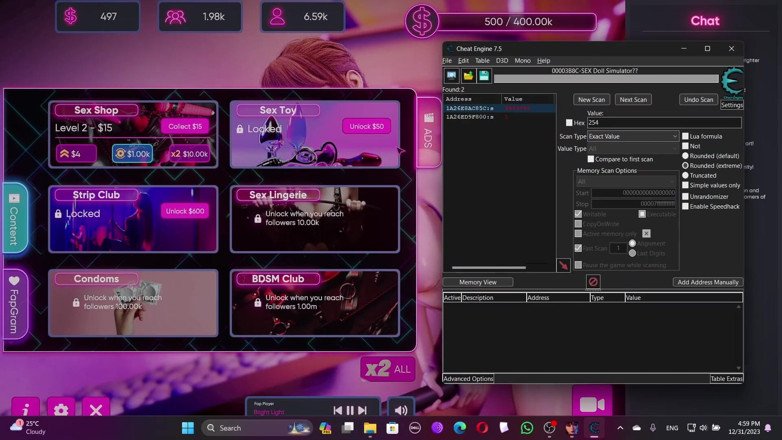The image size is (782, 440).
Task: Open the Windows Start menu
Action: tap(188, 428)
